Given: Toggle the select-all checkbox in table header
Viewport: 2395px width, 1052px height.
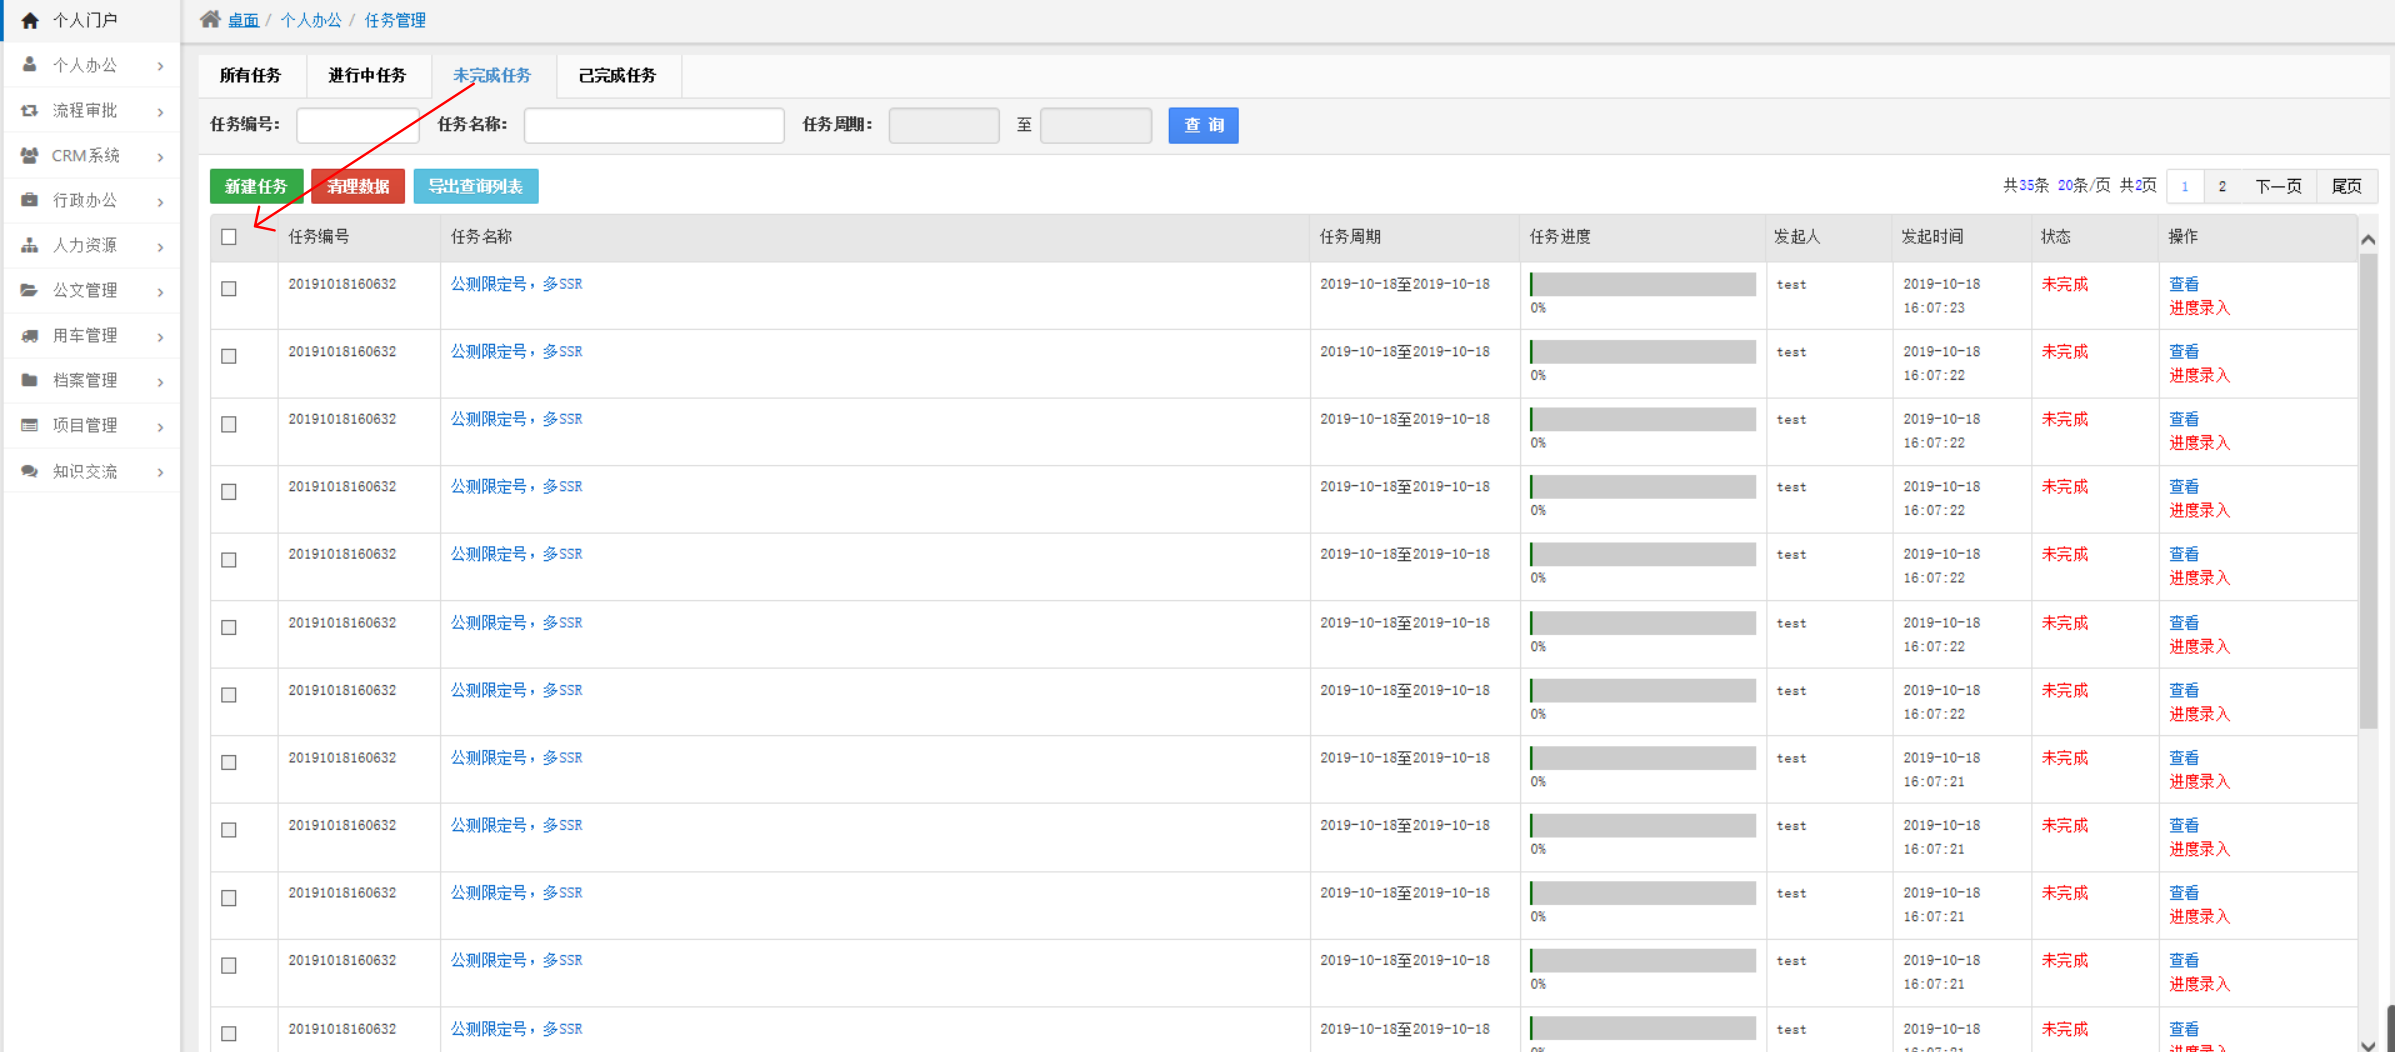Looking at the screenshot, I should tap(229, 237).
